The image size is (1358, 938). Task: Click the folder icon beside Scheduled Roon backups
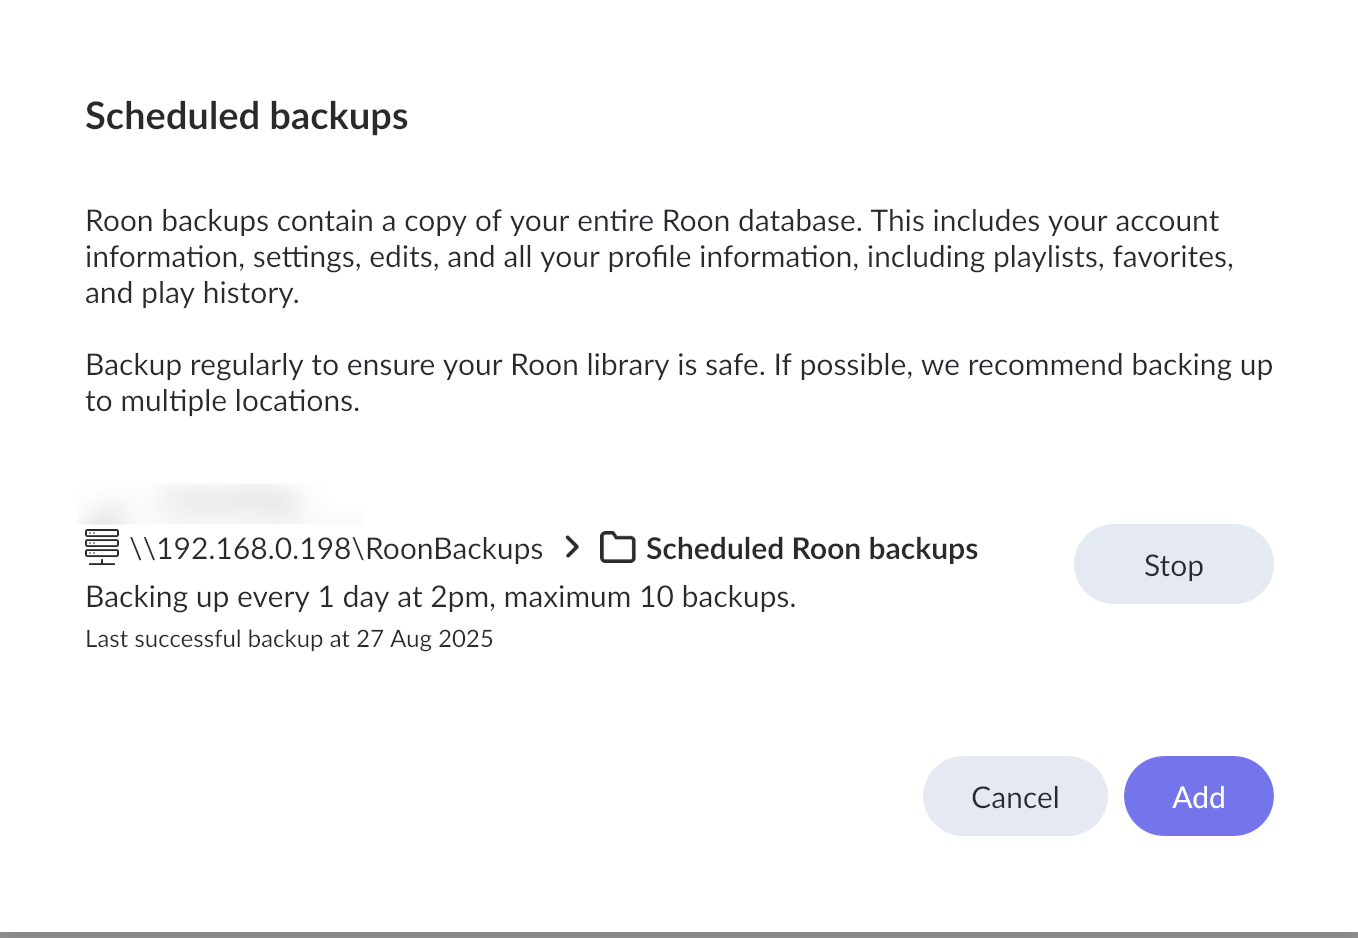(x=617, y=548)
